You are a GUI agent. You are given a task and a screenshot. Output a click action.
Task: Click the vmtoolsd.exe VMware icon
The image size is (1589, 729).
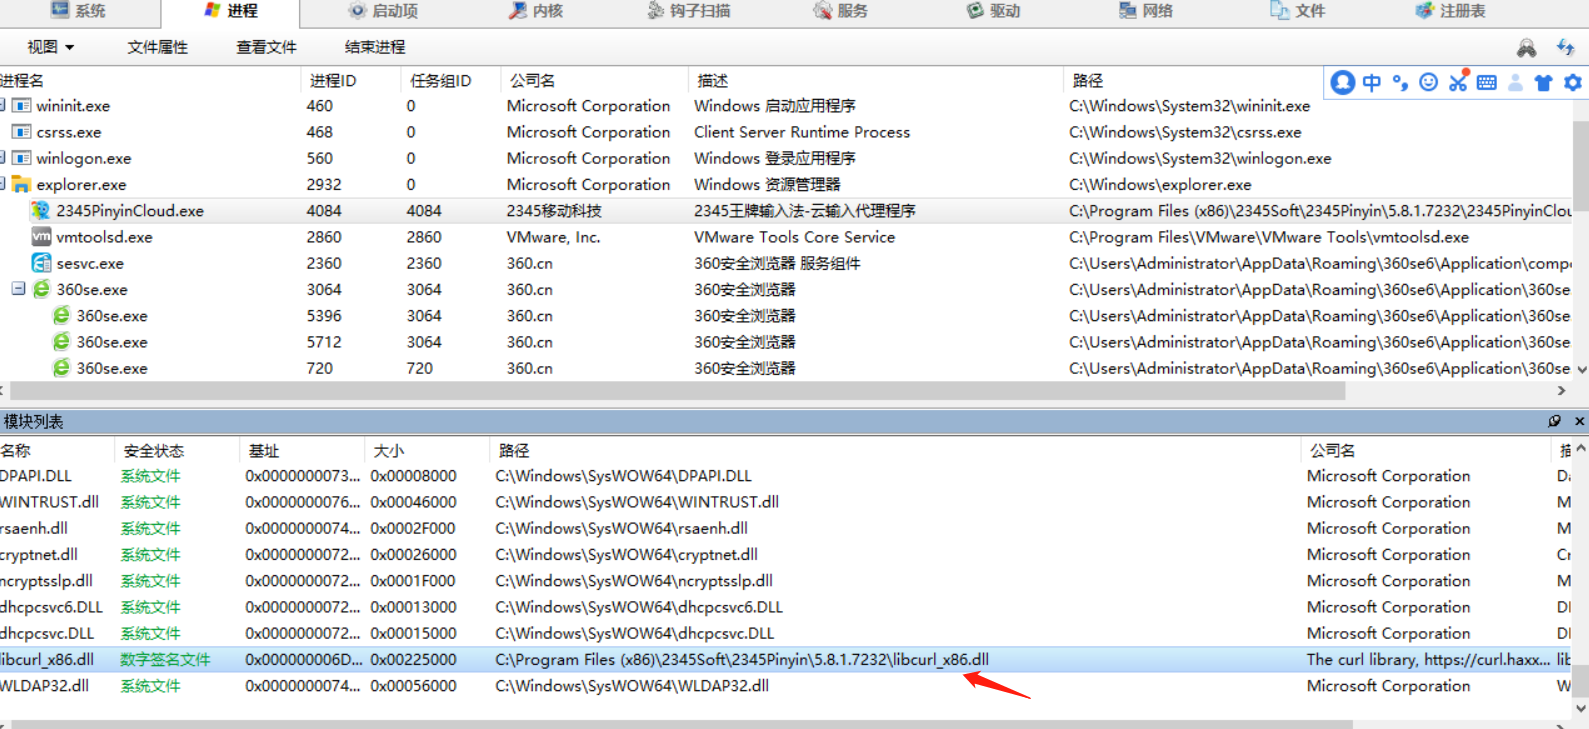coord(41,236)
